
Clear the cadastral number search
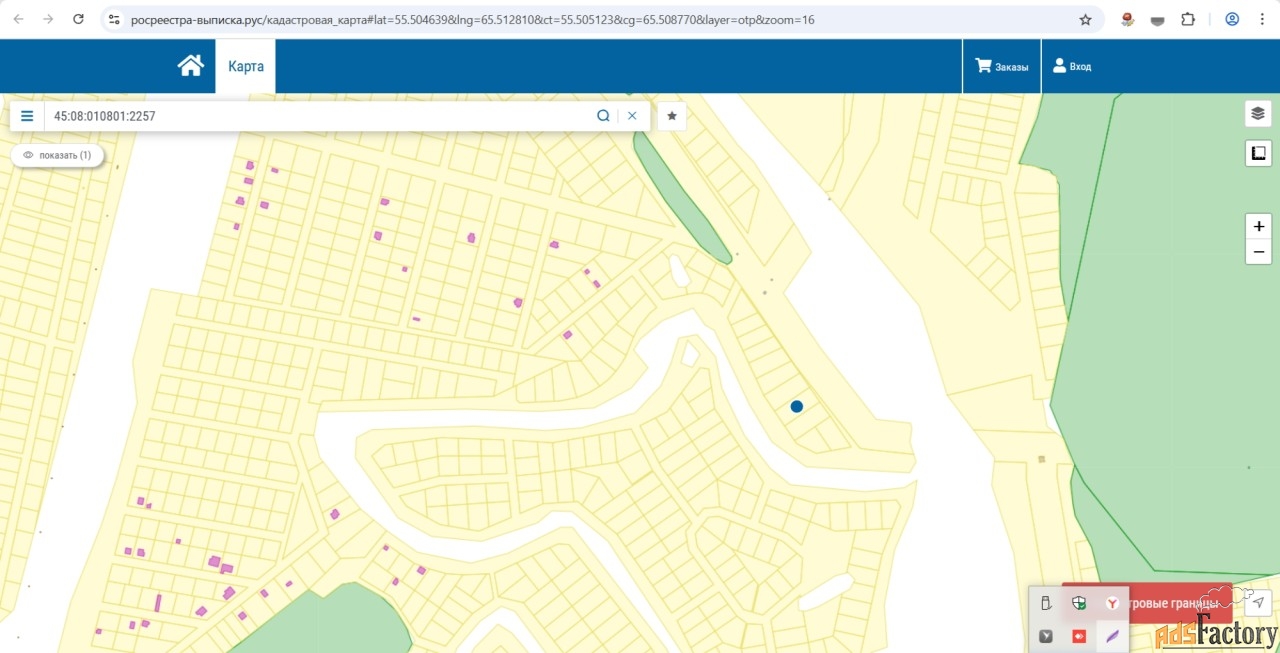(632, 116)
